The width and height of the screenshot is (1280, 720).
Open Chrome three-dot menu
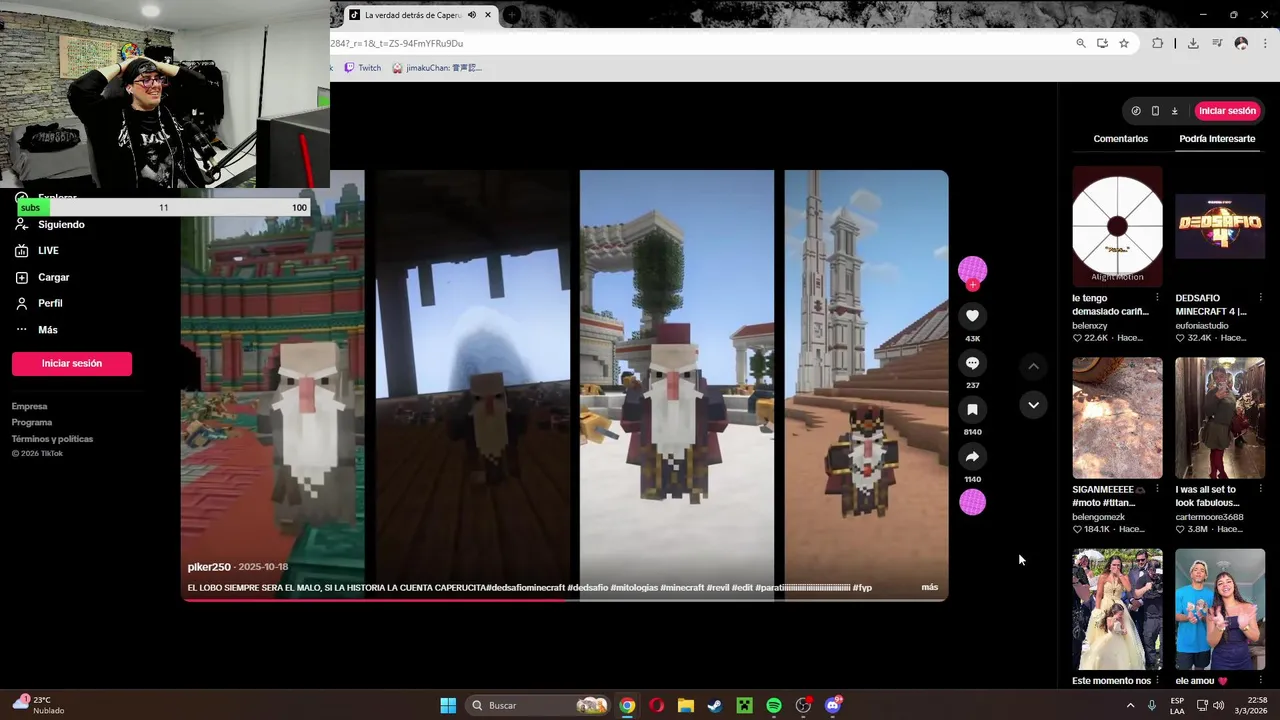click(1265, 43)
